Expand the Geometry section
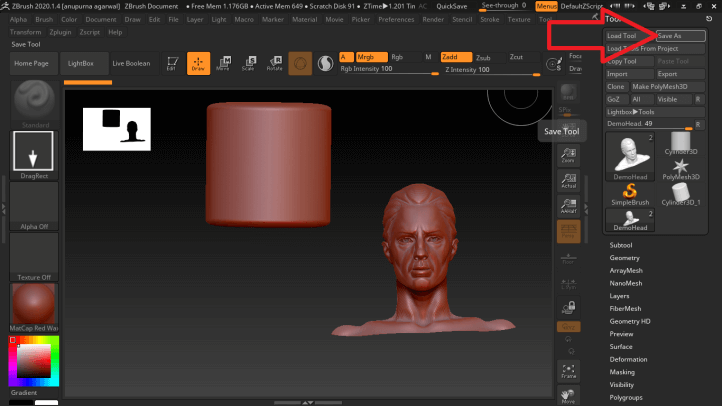The image size is (722, 406). point(625,258)
